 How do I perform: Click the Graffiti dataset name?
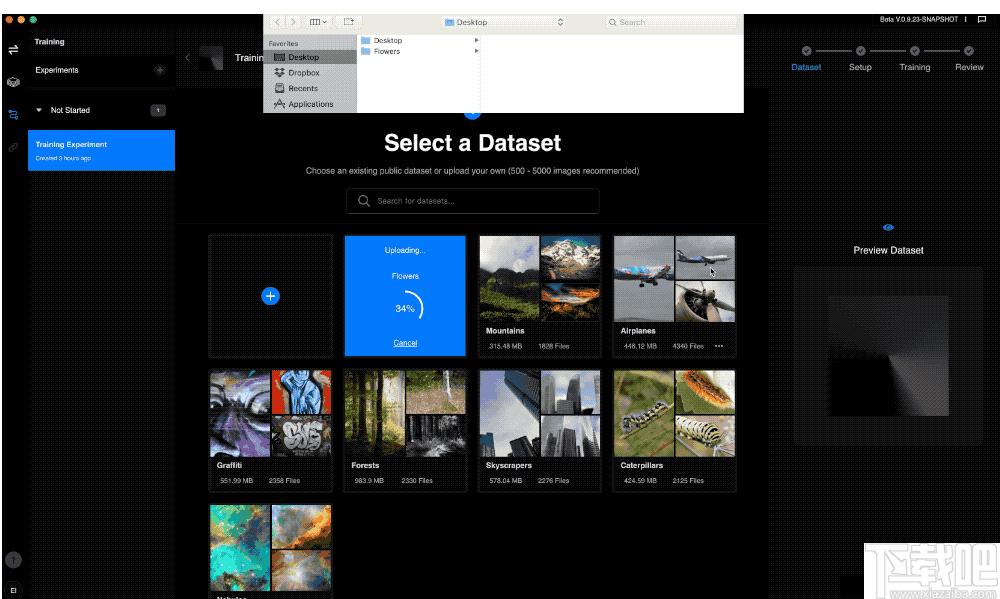(229, 466)
